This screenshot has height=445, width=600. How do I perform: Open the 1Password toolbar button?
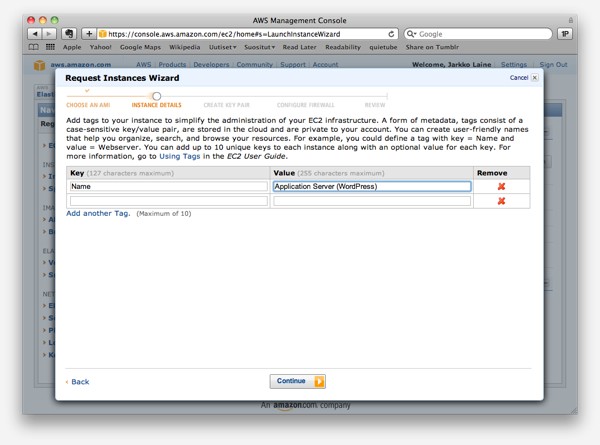coord(565,34)
